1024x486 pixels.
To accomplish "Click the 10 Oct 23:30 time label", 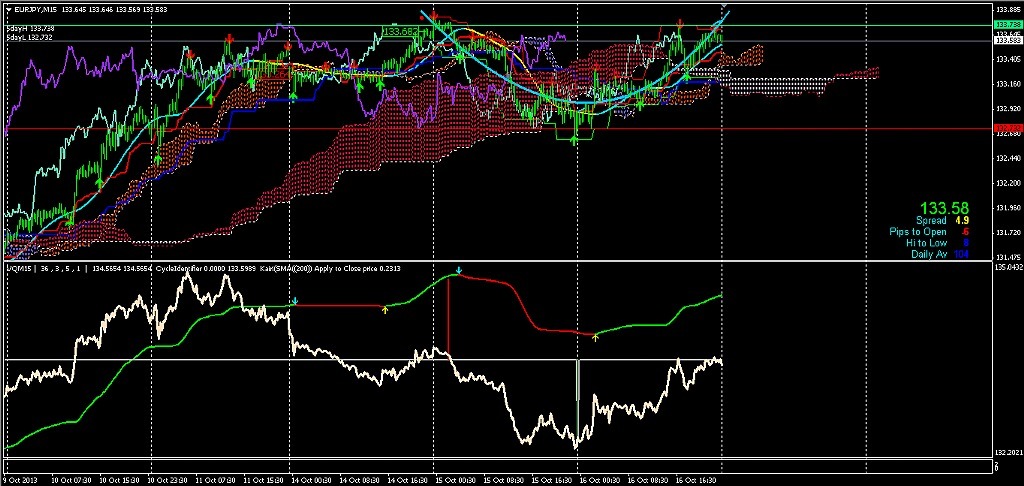I will 165,480.
